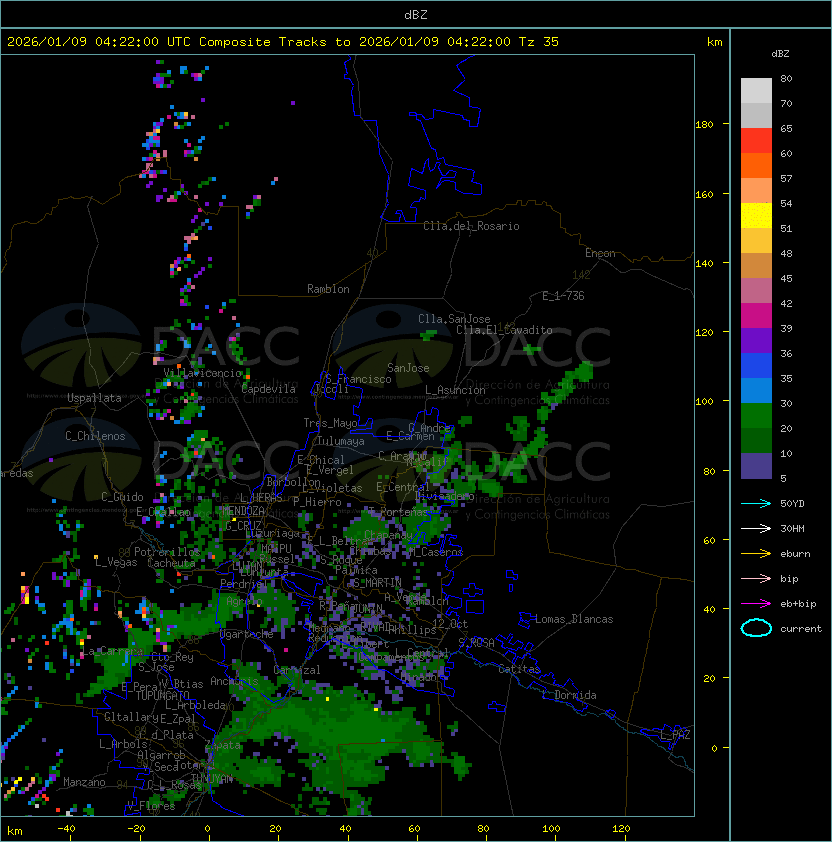Pick the red 60-65 dBZ color swatch
832x842 pixels.
[x=756, y=141]
